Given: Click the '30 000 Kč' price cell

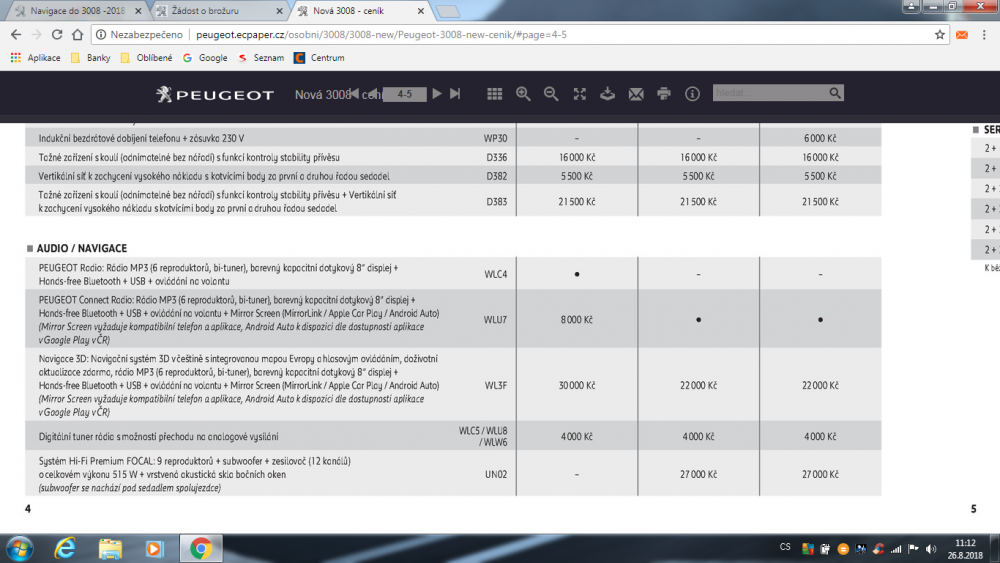Looking at the screenshot, I should [577, 385].
